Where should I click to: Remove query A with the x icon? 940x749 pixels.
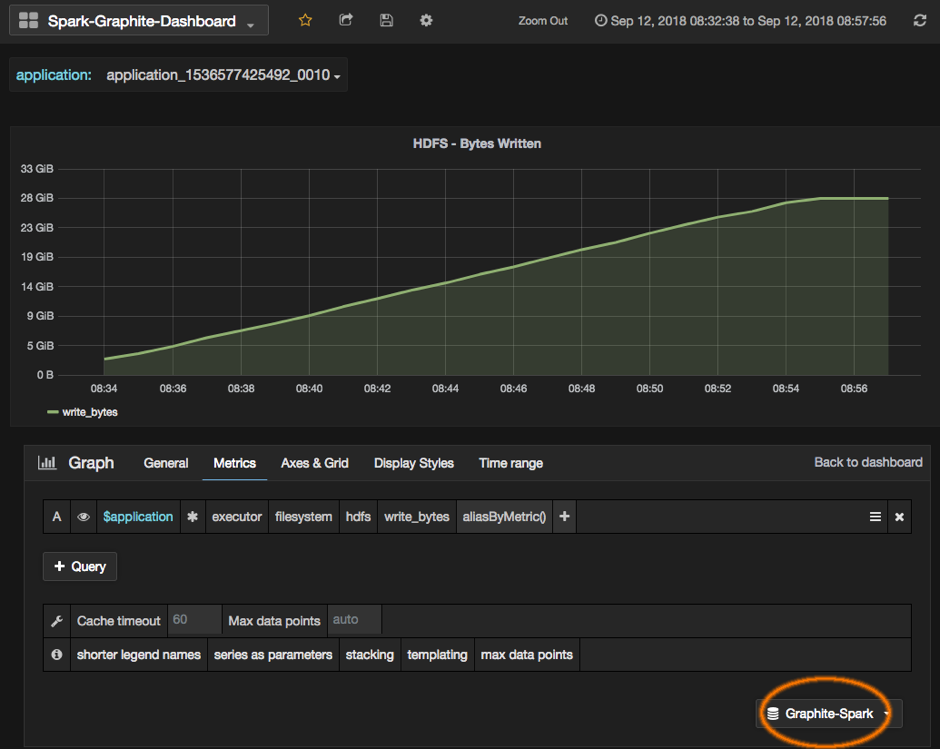click(x=899, y=517)
